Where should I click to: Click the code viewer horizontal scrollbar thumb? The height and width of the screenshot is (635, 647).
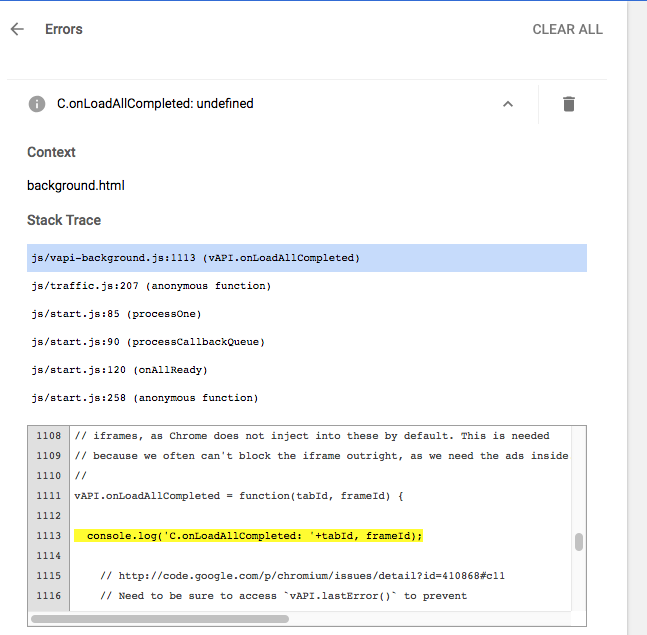pyautogui.click(x=160, y=619)
